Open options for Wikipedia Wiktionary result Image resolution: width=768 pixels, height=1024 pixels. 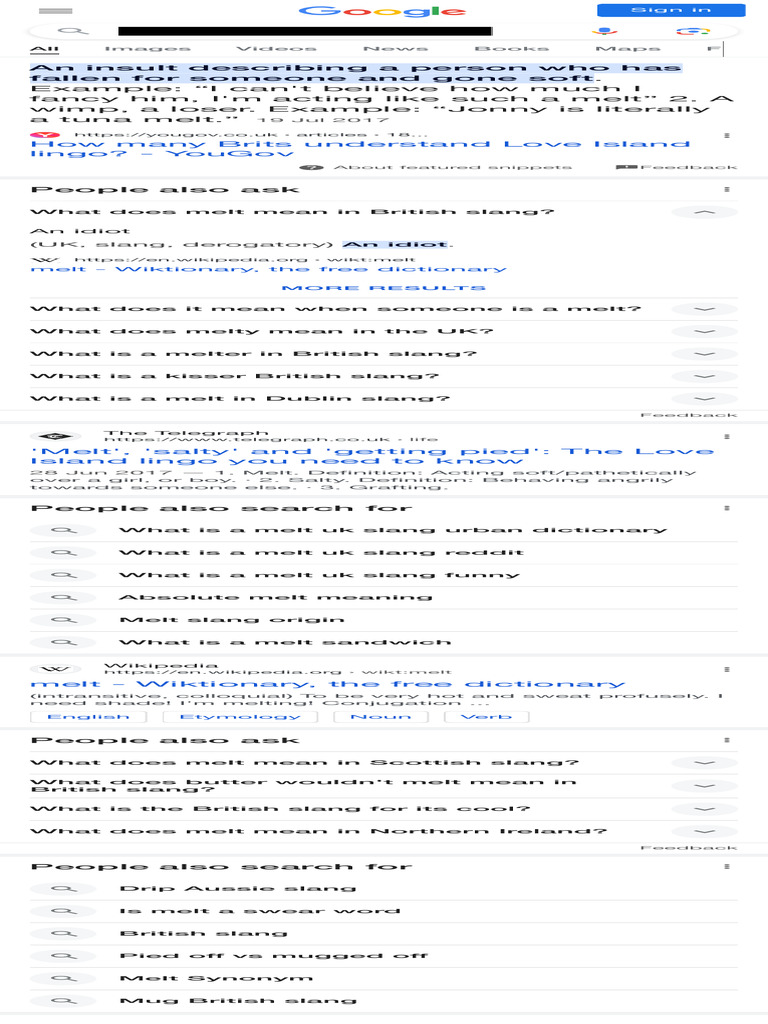pyautogui.click(x=727, y=669)
